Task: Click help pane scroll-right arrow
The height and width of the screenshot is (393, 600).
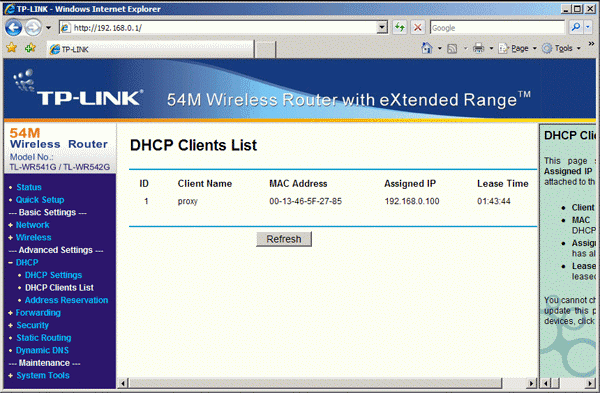Action: pos(591,383)
